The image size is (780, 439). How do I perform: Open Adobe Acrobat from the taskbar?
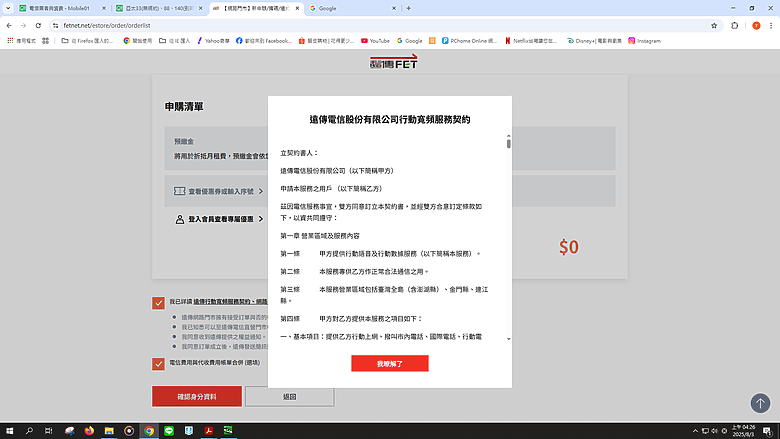tap(208, 431)
